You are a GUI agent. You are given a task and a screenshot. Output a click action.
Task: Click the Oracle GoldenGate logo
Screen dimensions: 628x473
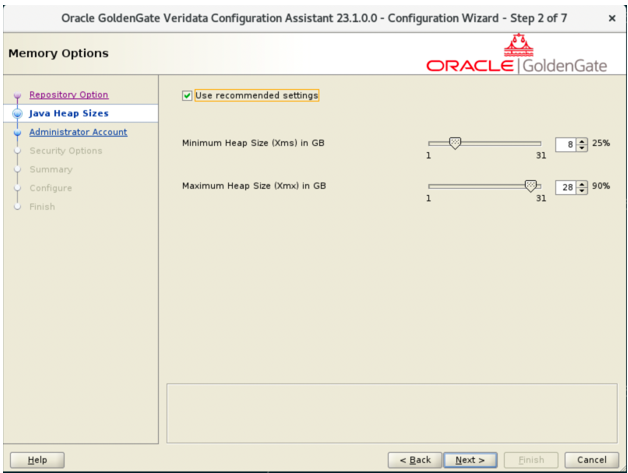pyautogui.click(x=517, y=54)
